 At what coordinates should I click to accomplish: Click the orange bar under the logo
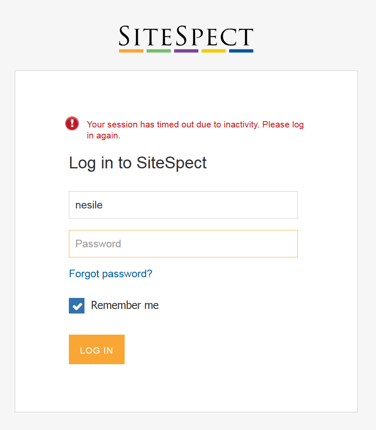(x=131, y=51)
